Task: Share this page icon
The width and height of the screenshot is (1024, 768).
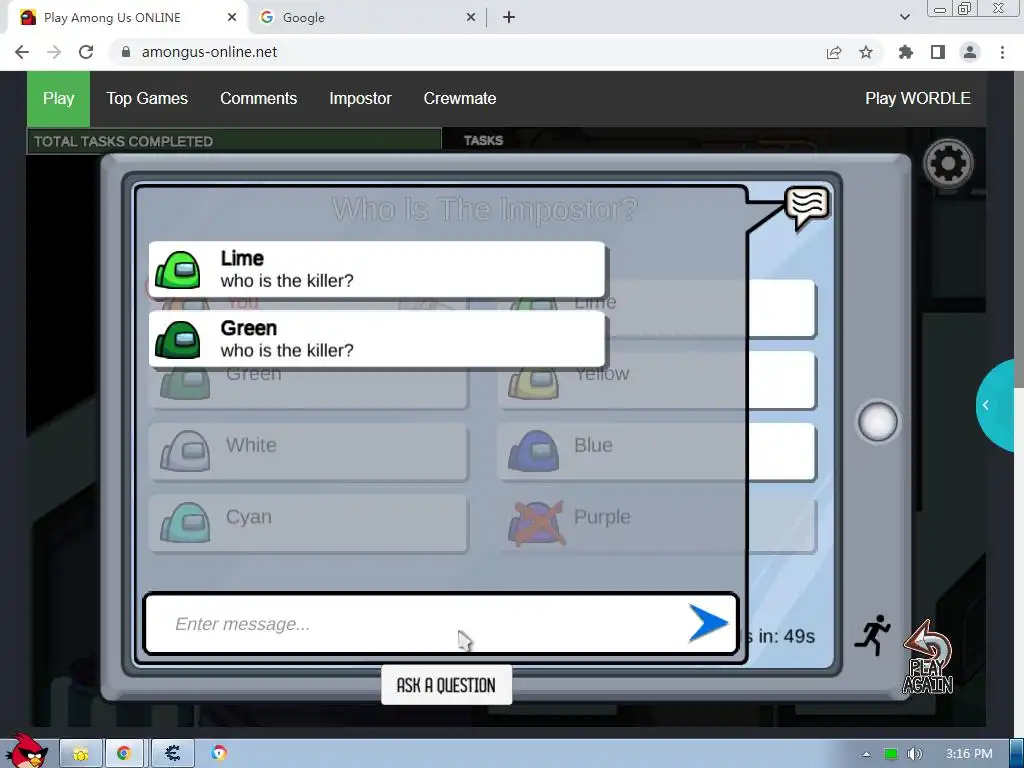Action: [x=834, y=52]
